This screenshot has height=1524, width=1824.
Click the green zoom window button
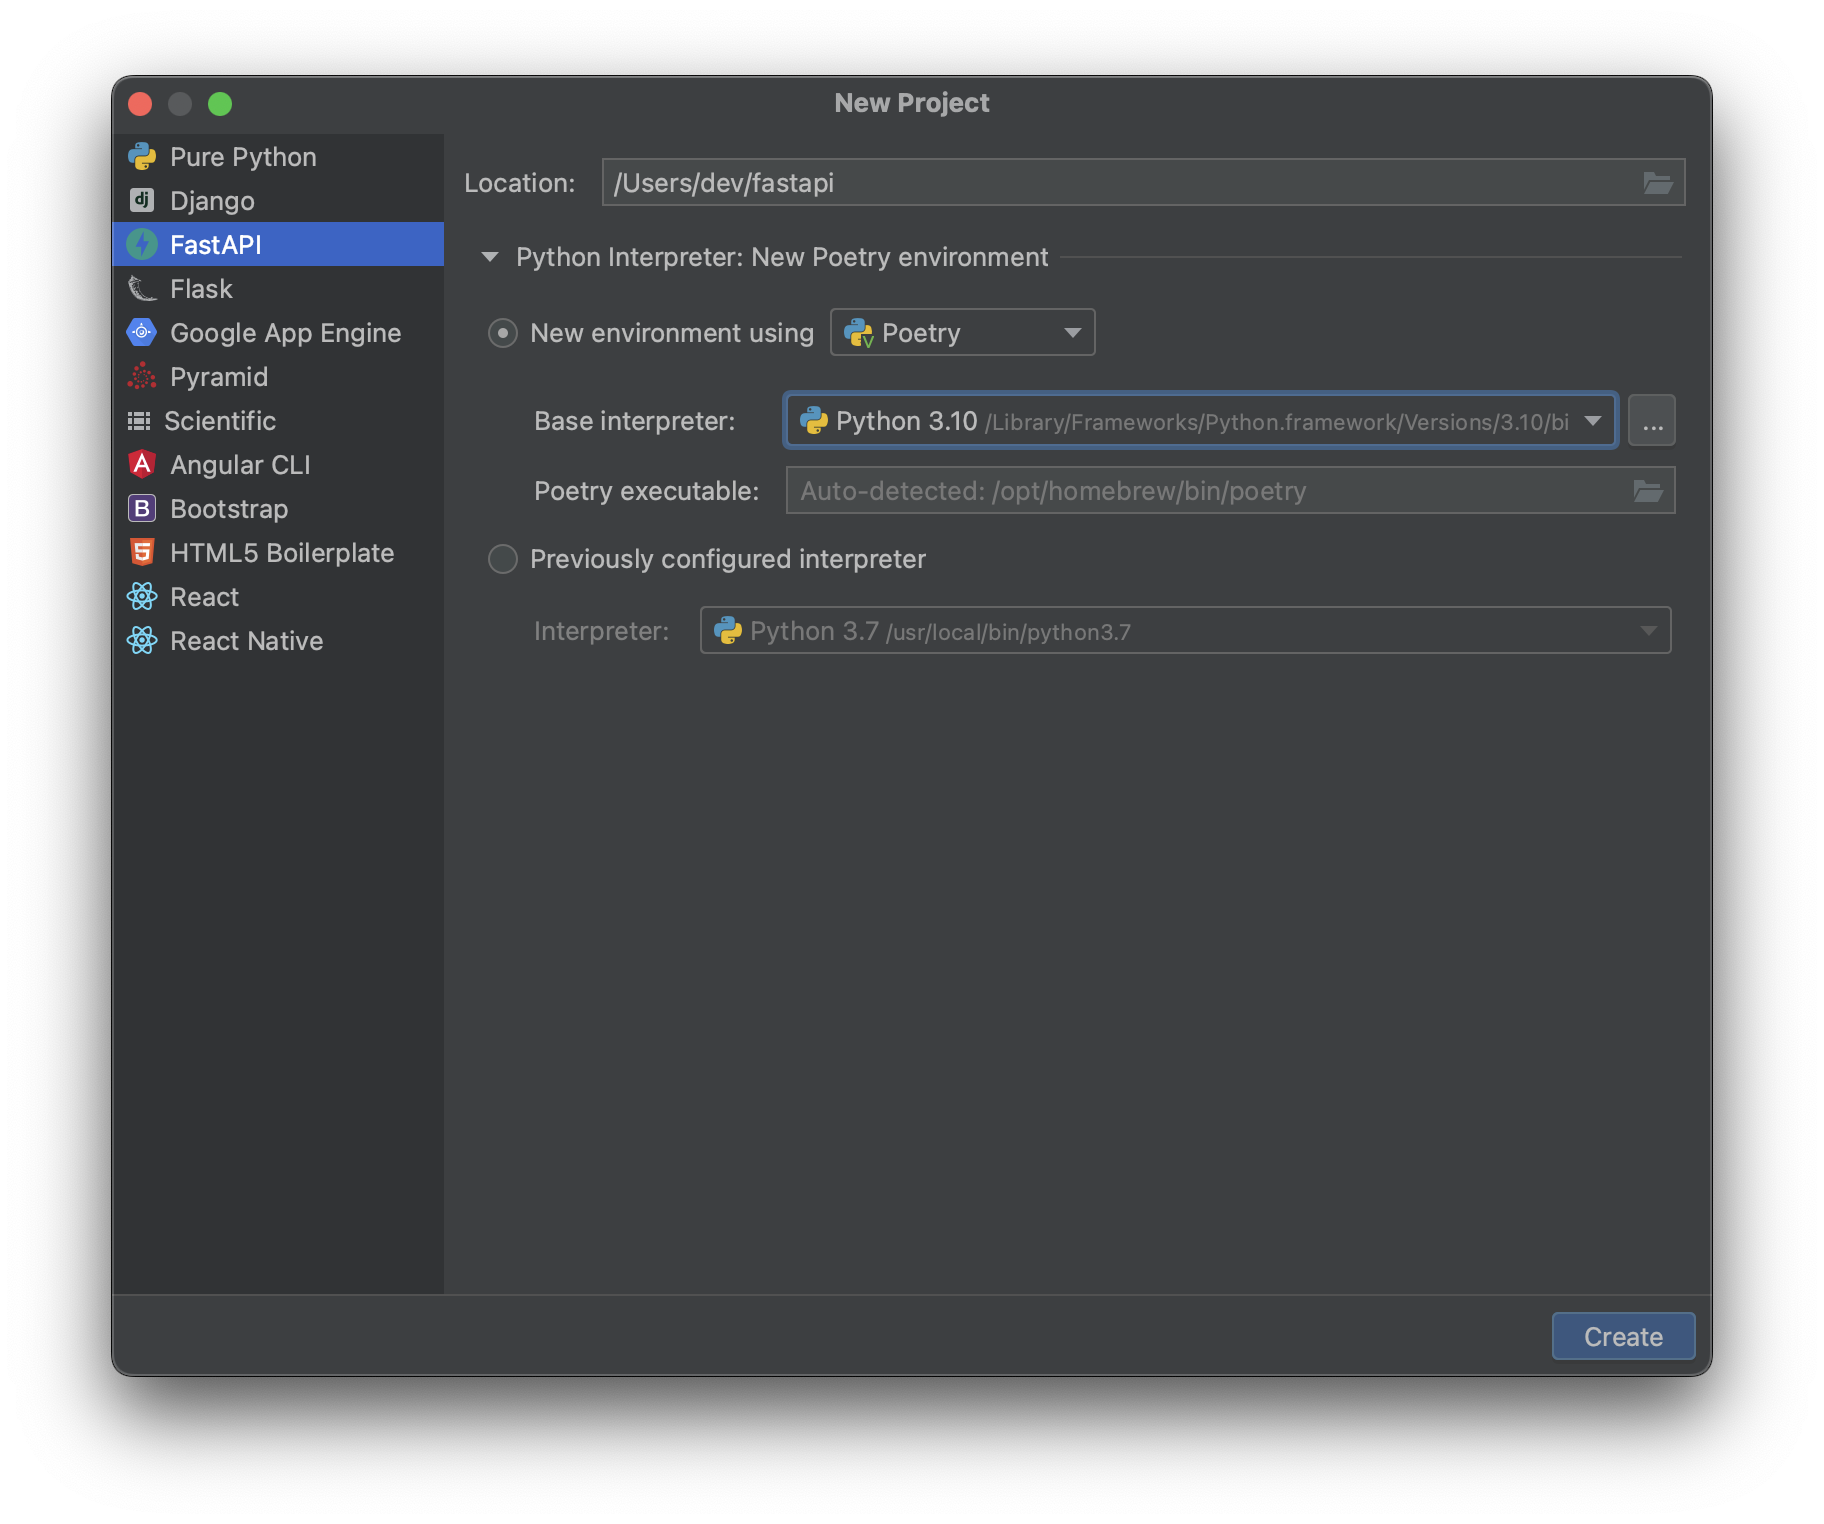(220, 104)
